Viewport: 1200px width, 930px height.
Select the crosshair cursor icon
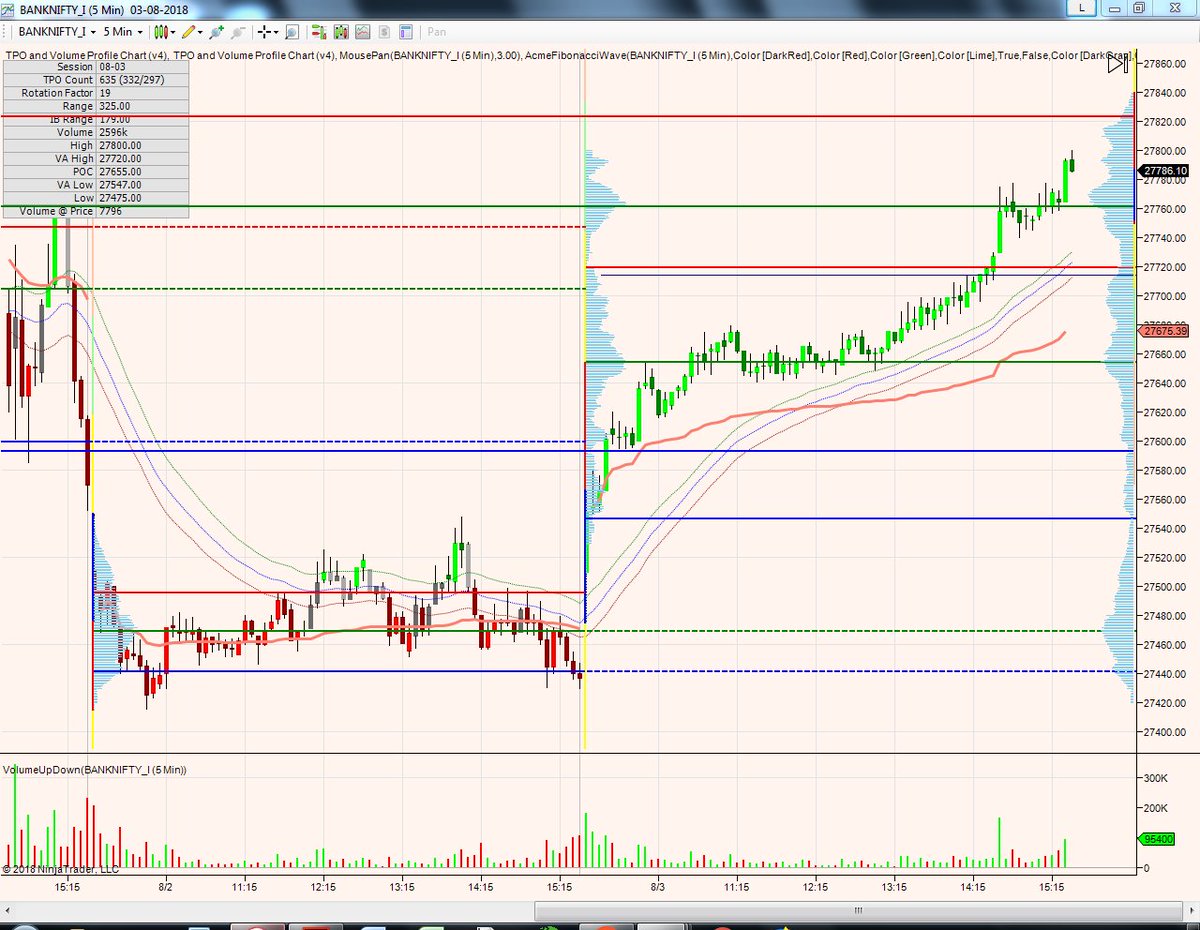pyautogui.click(x=264, y=32)
